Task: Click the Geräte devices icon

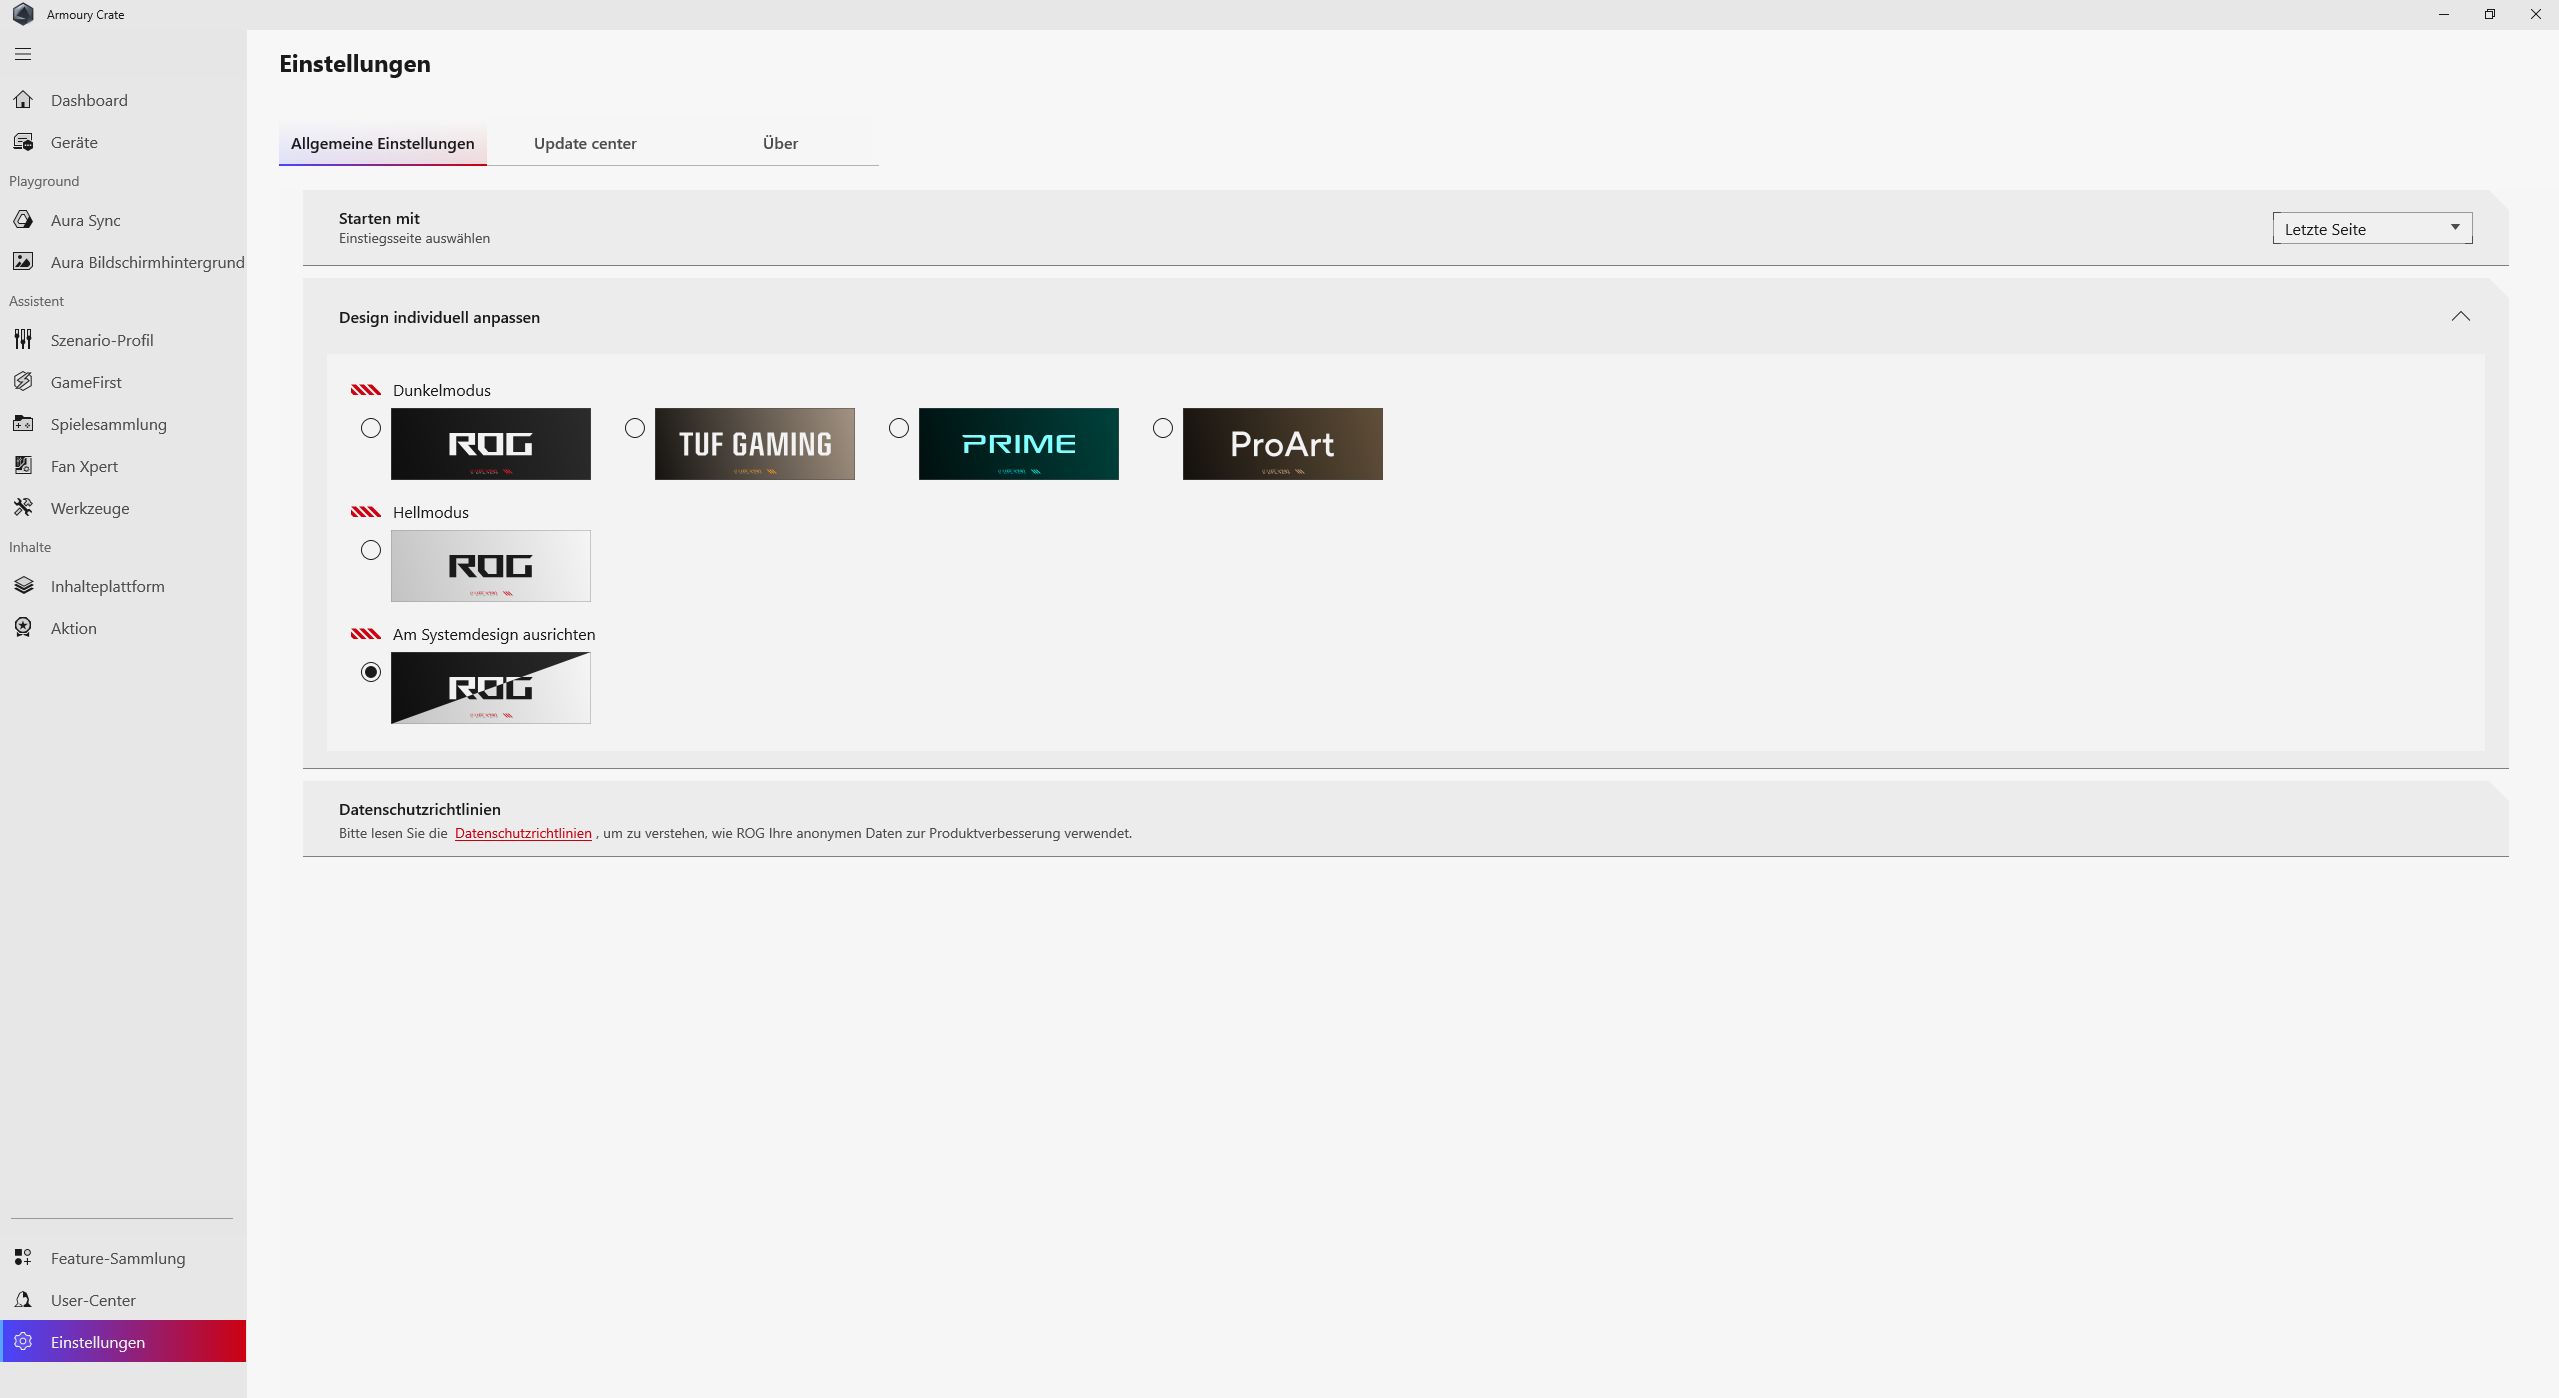Action: tap(23, 142)
